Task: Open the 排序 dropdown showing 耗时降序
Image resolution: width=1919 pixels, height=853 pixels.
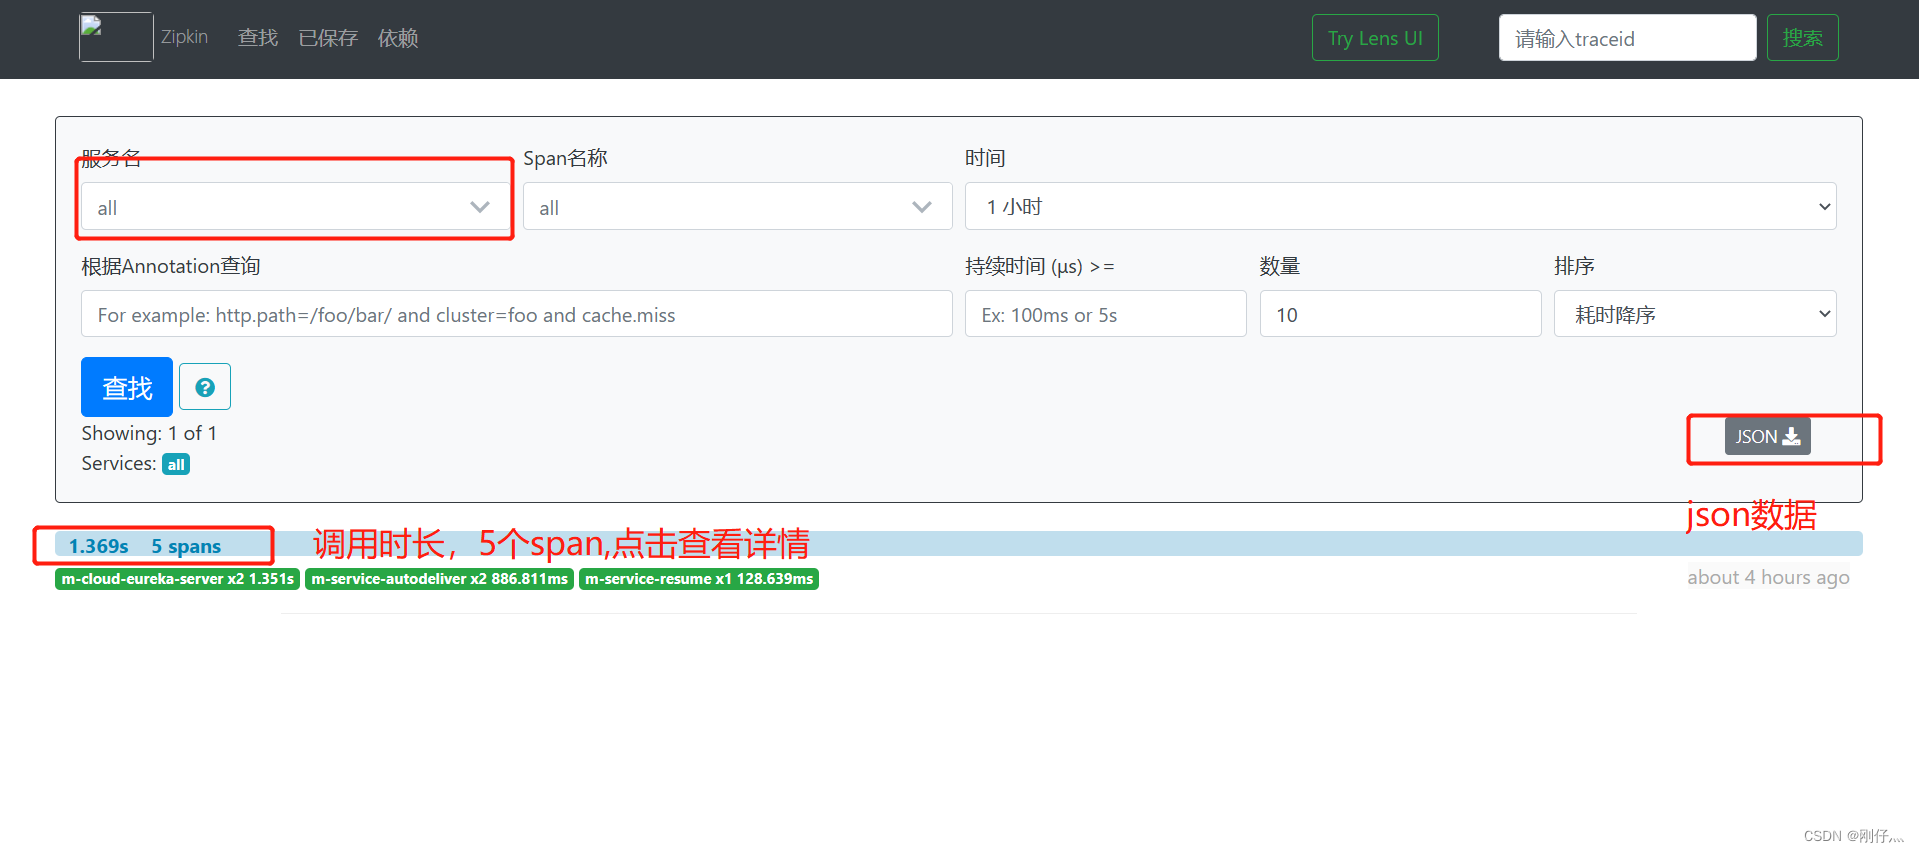Action: click(x=1695, y=314)
